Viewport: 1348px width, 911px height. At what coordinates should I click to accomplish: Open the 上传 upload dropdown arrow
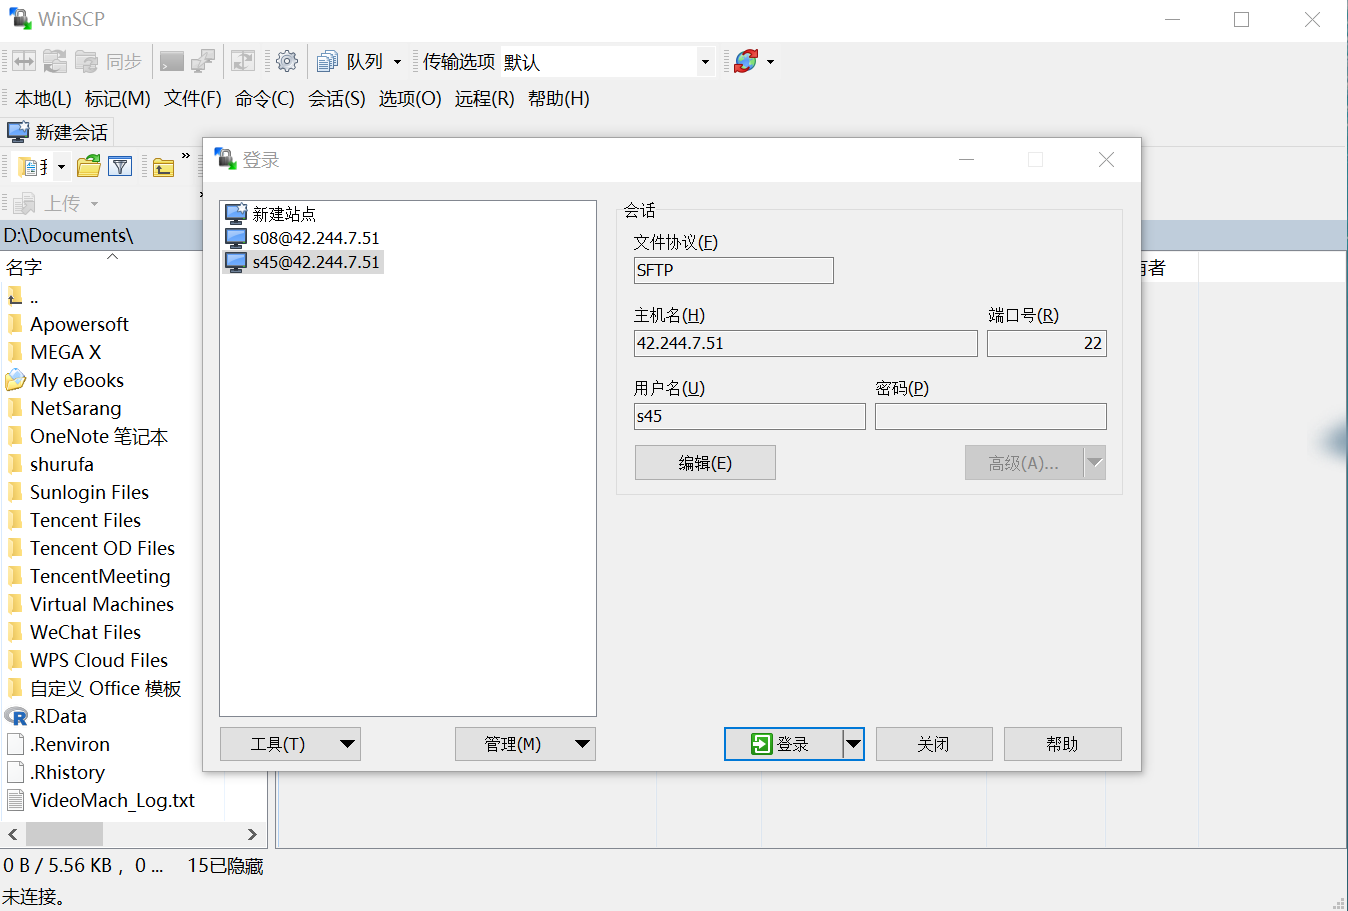[95, 204]
